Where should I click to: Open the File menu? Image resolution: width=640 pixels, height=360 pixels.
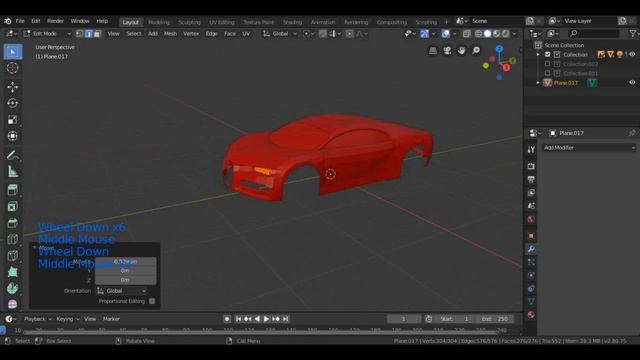coord(20,21)
